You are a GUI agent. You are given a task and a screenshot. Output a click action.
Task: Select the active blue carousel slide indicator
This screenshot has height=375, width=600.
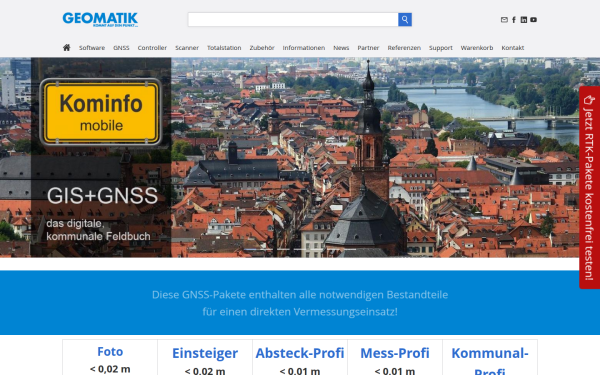(x=250, y=249)
